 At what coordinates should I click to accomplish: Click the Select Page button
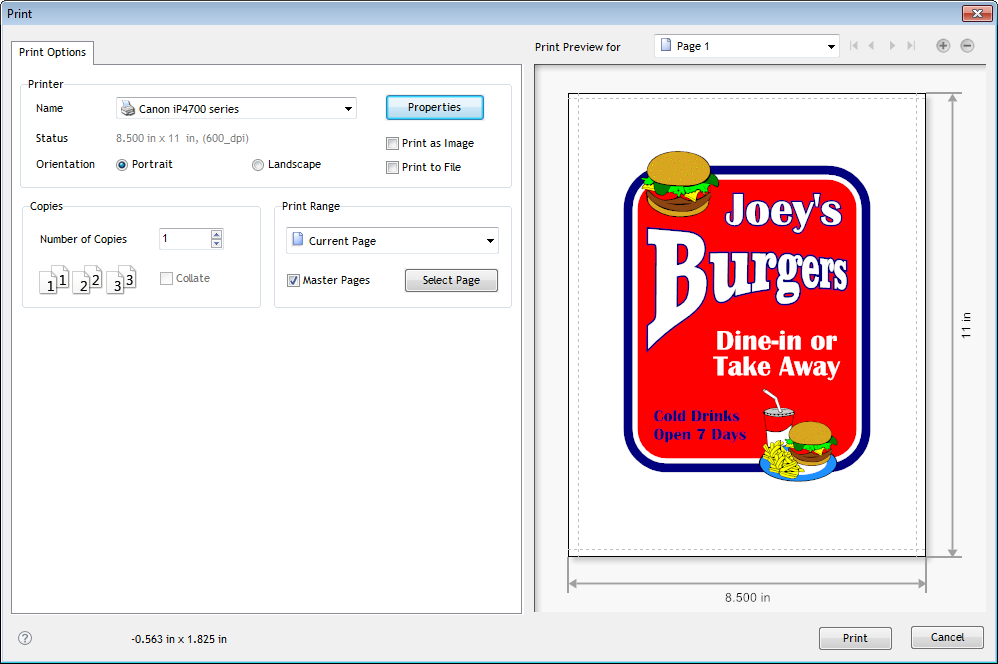(x=451, y=281)
